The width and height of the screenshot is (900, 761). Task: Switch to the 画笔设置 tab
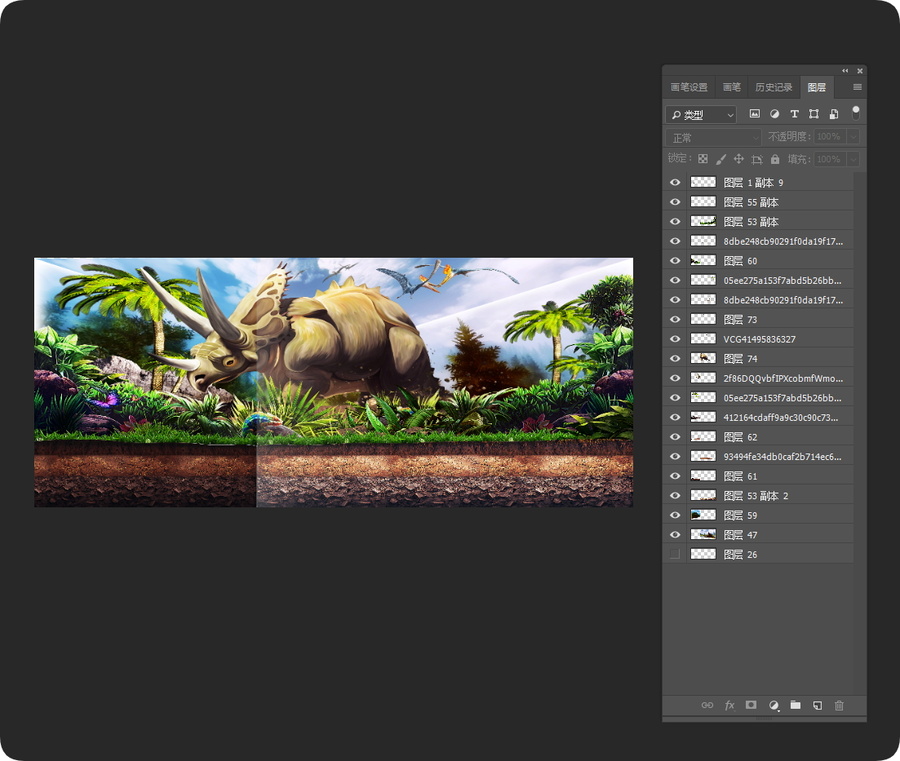[689, 87]
